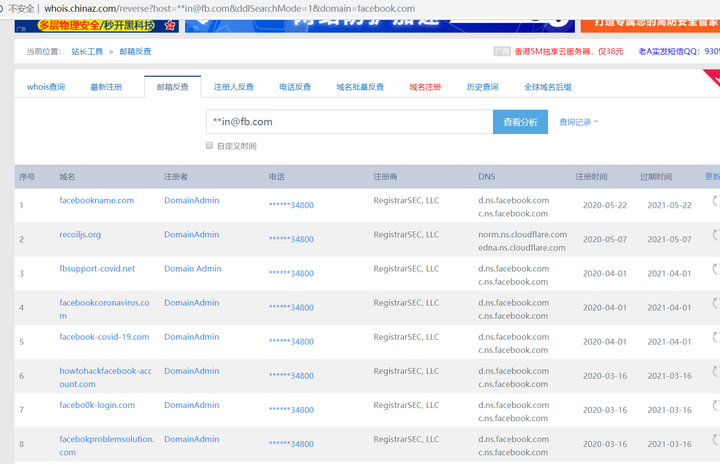Click the 域名 column header
The height and width of the screenshot is (464, 720).
pos(67,177)
